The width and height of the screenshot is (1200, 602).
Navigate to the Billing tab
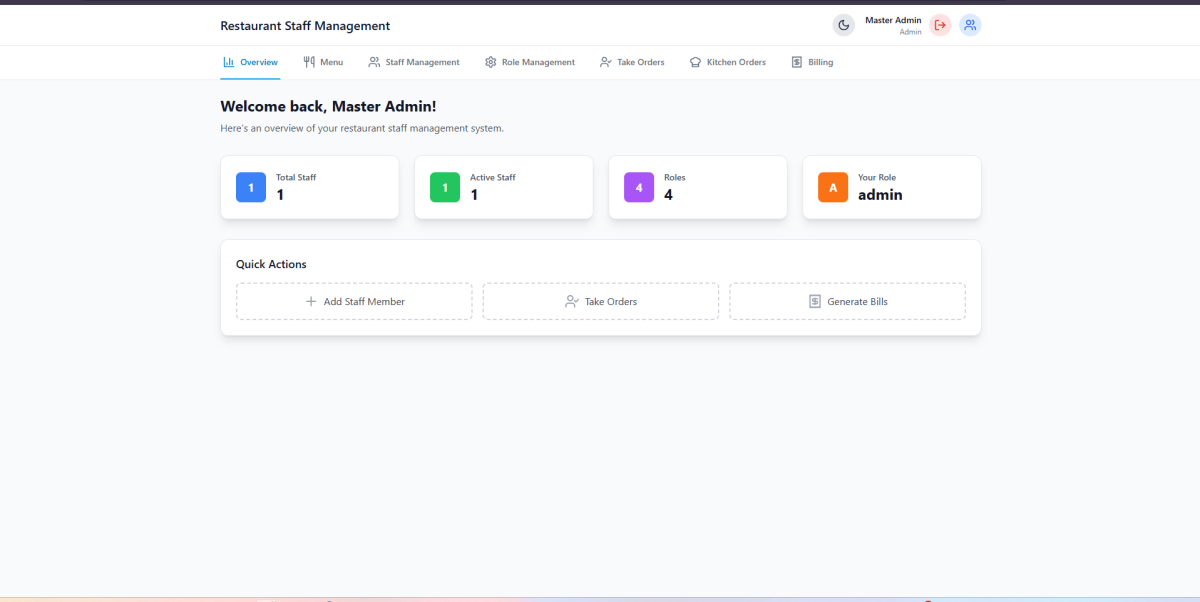coord(812,62)
